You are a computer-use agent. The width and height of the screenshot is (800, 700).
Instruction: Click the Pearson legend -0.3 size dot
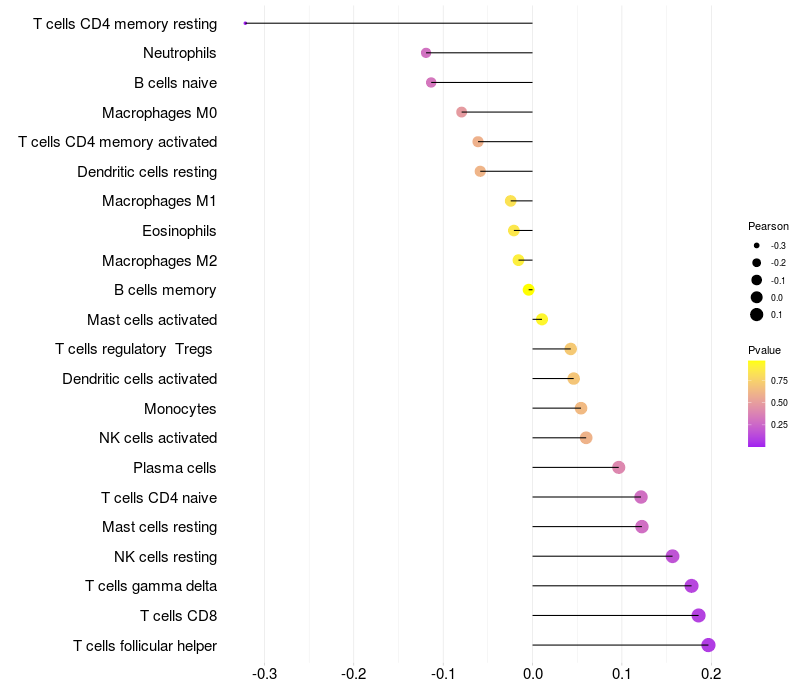(x=757, y=246)
